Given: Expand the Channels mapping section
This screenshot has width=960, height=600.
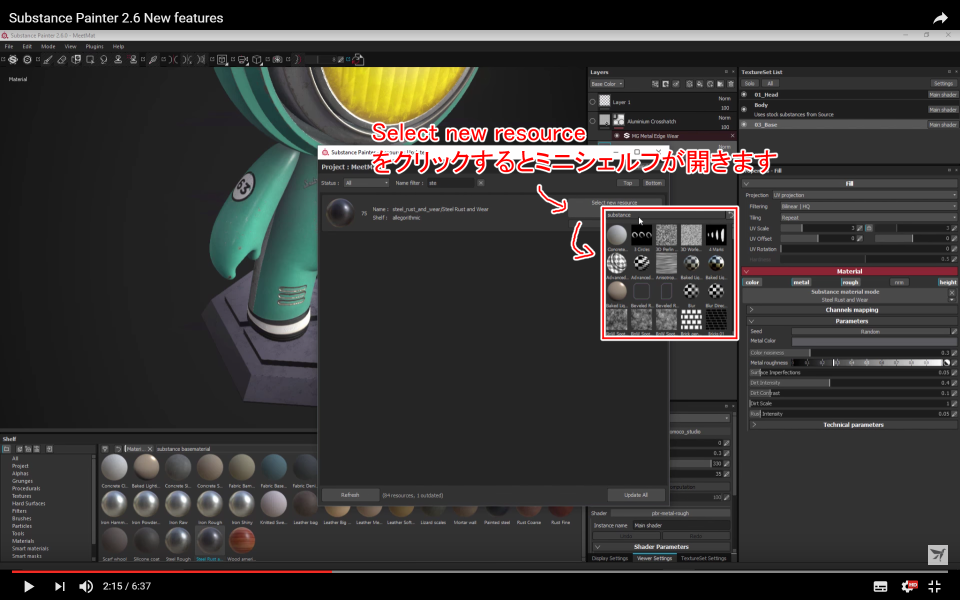Looking at the screenshot, I should coord(850,310).
